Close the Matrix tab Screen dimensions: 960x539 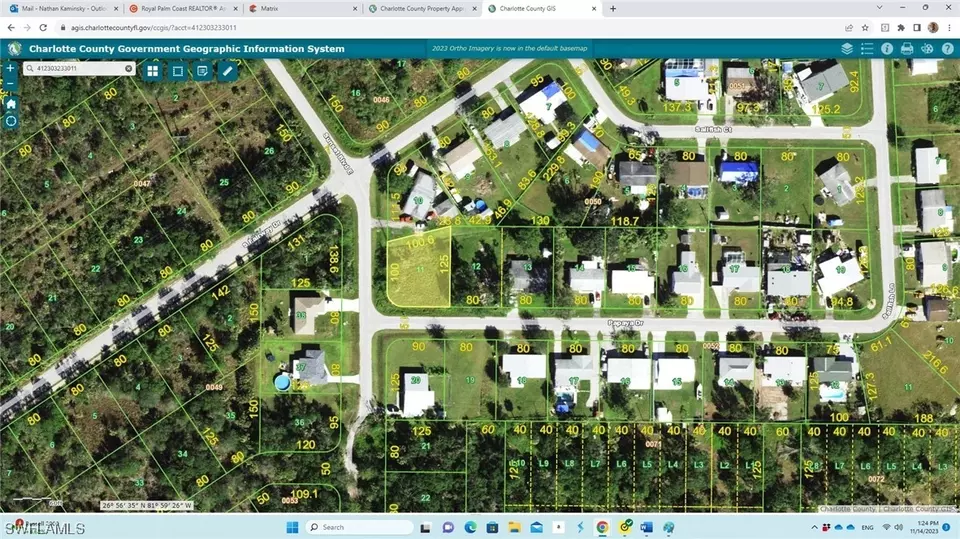pos(355,9)
